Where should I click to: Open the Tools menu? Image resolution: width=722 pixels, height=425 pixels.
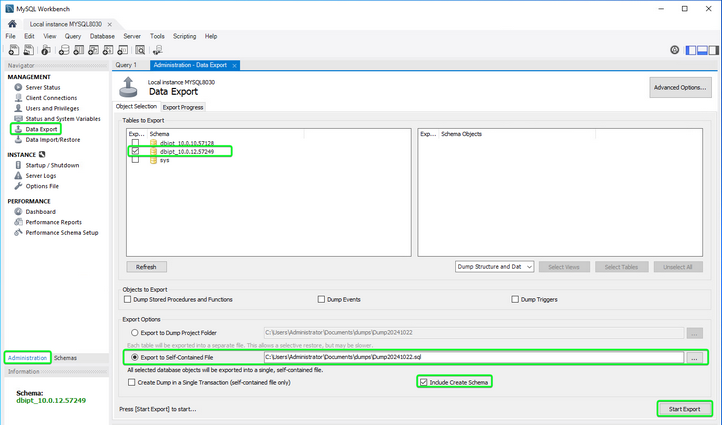click(x=157, y=36)
